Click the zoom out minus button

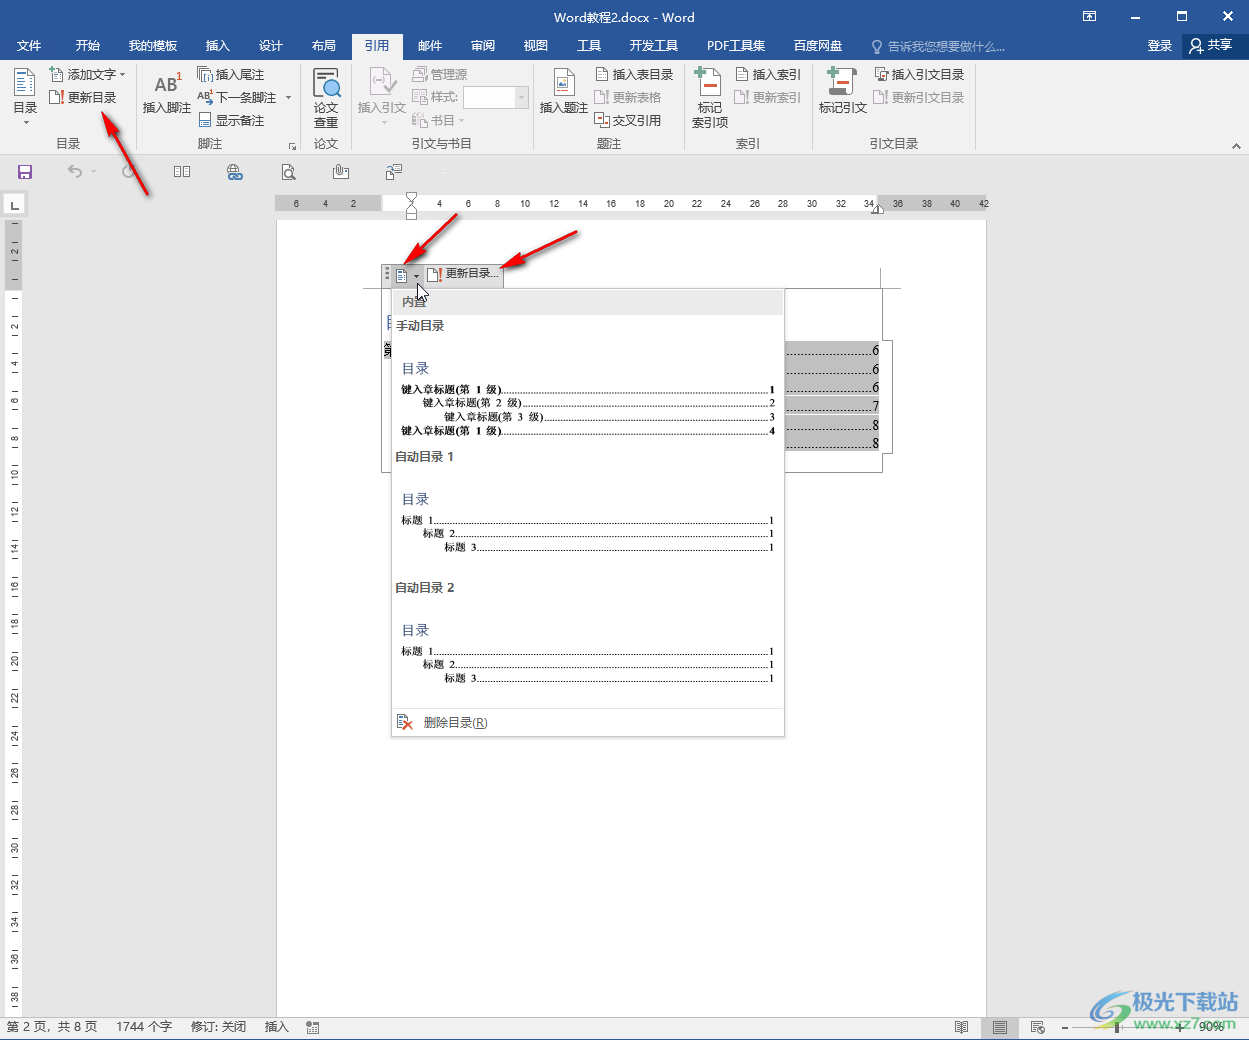point(1065,1027)
